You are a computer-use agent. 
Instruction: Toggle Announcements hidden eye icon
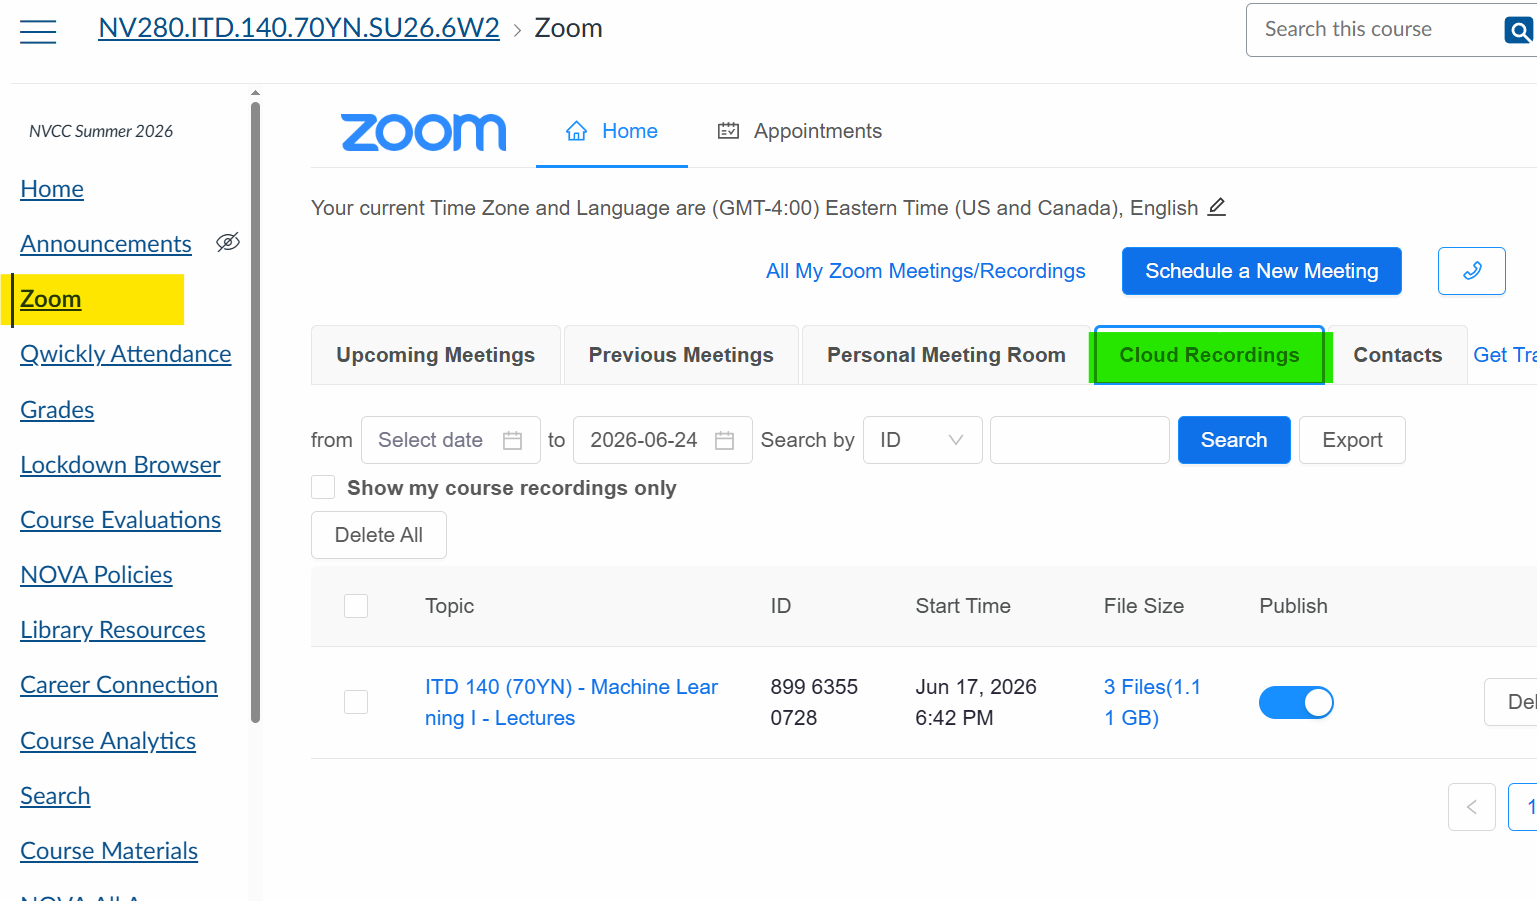pos(228,242)
